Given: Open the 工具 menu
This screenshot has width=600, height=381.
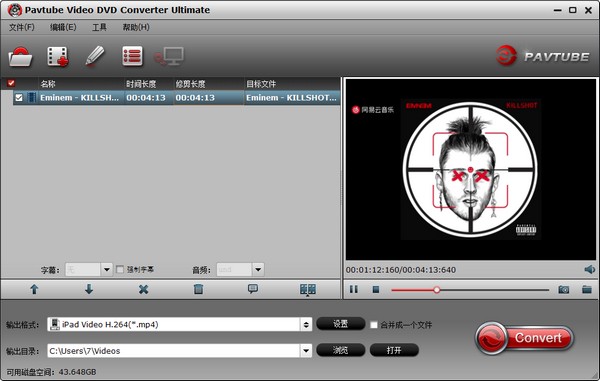Looking at the screenshot, I should (99, 27).
